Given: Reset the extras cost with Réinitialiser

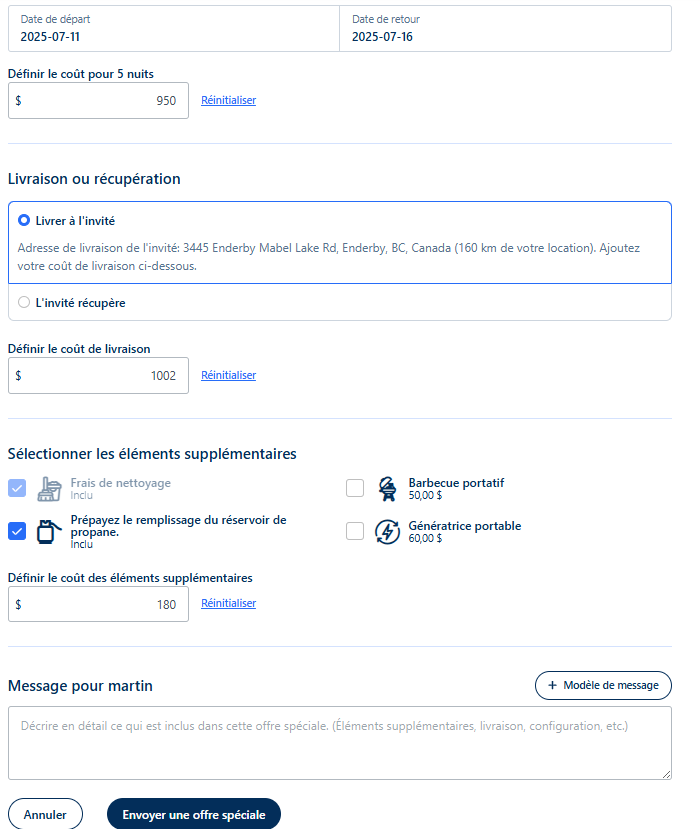Looking at the screenshot, I should pos(228,603).
